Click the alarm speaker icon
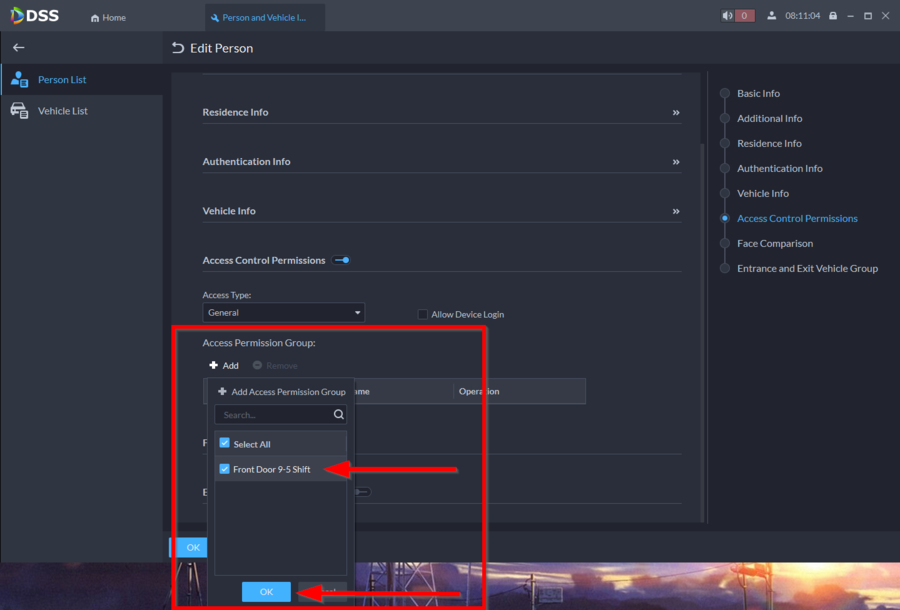 point(727,16)
